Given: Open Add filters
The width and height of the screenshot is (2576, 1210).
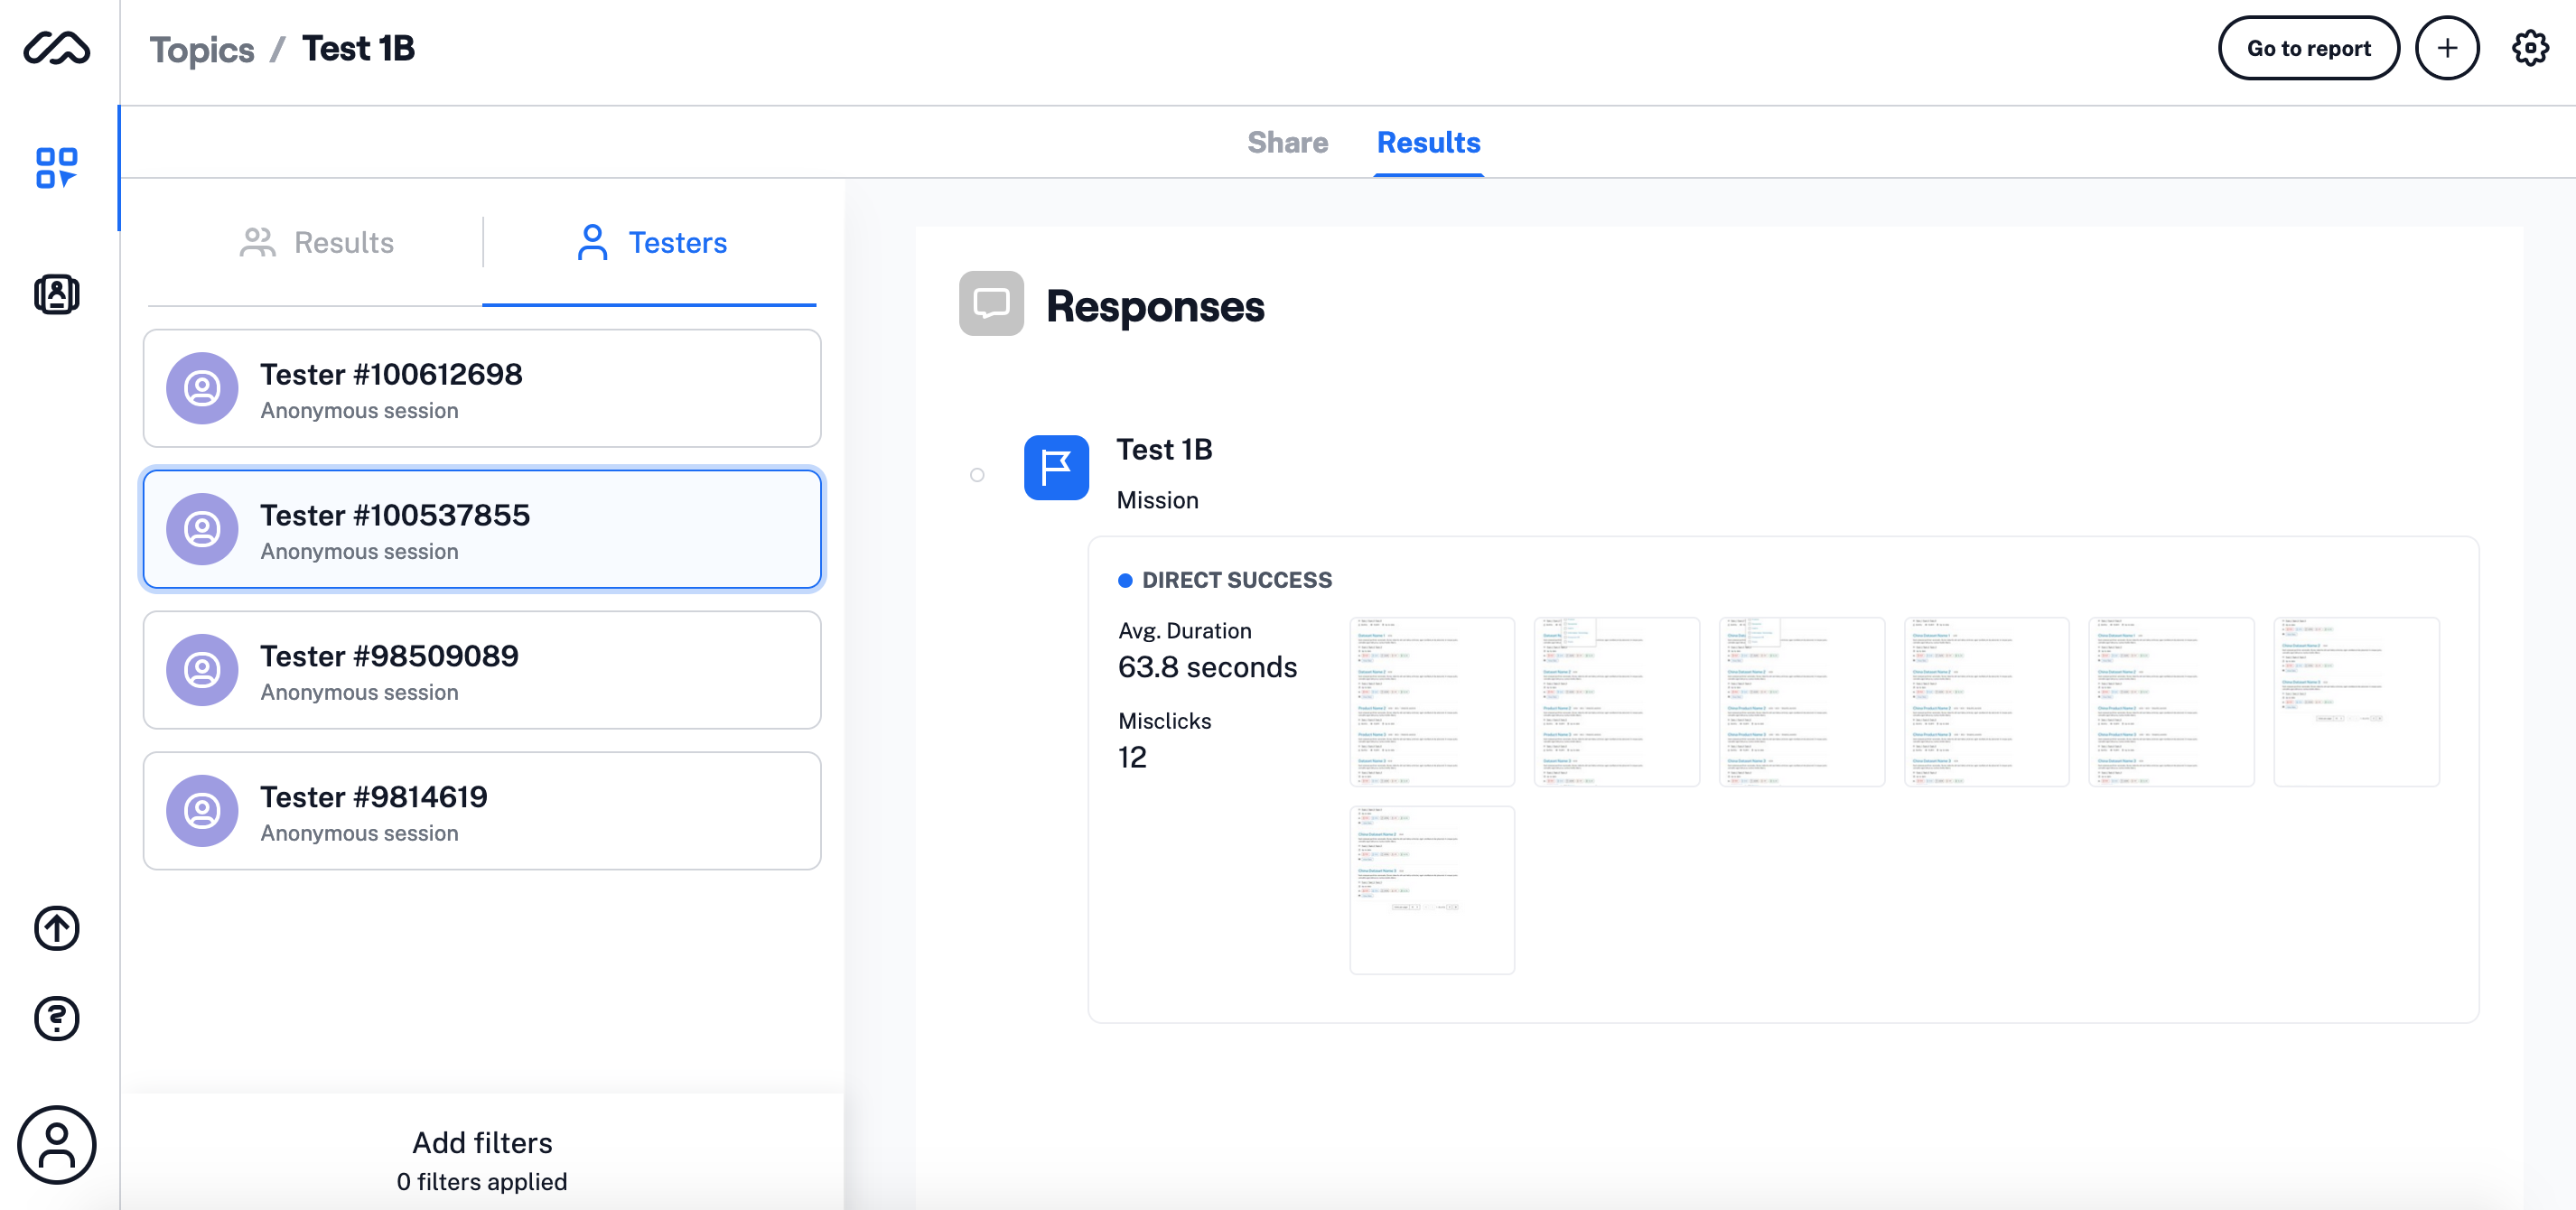Looking at the screenshot, I should click(482, 1142).
